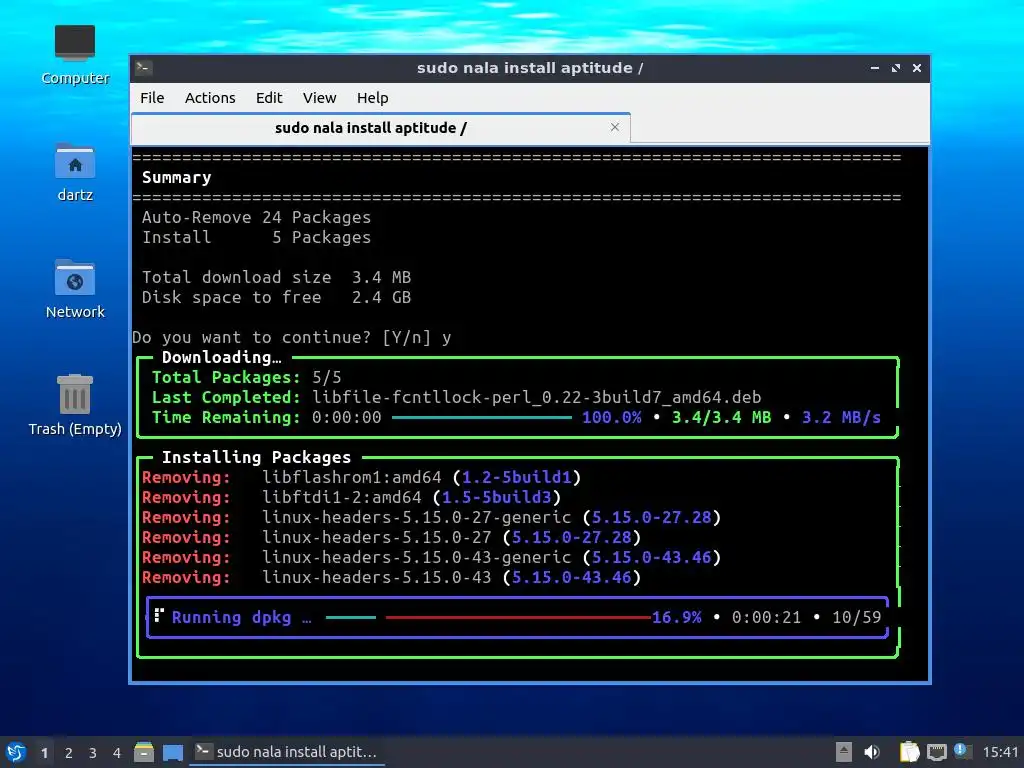1024x768 pixels.
Task: Click the 'Installing Packages' heading
Action: (256, 457)
